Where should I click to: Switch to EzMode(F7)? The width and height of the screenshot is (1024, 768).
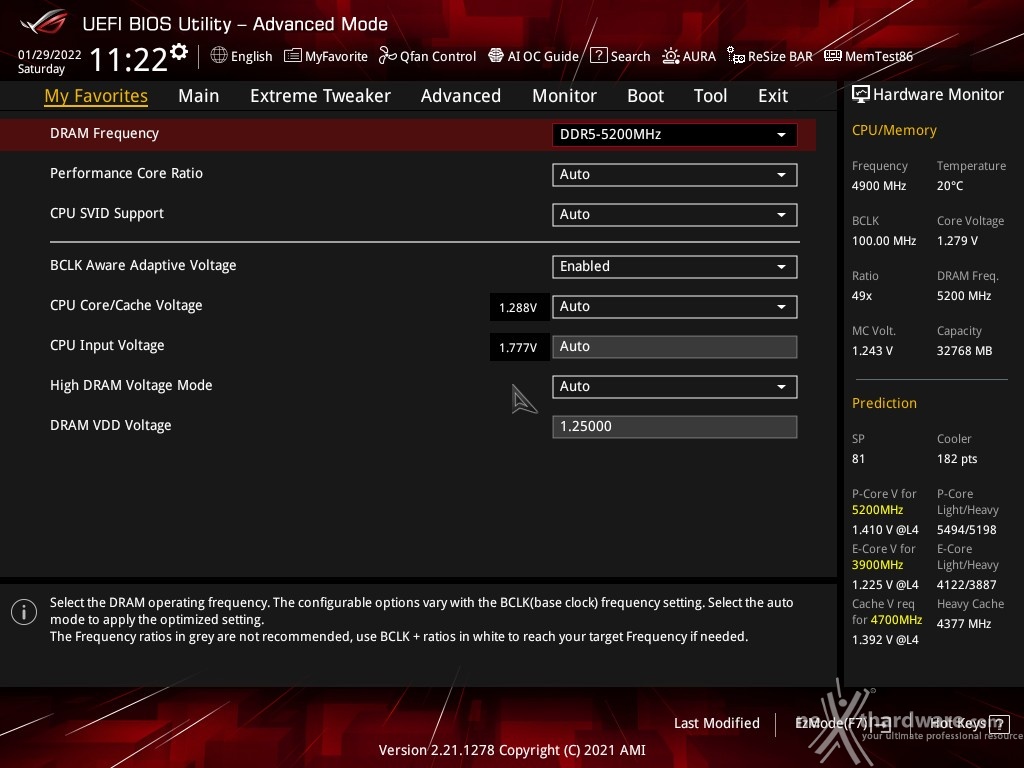[x=842, y=724]
